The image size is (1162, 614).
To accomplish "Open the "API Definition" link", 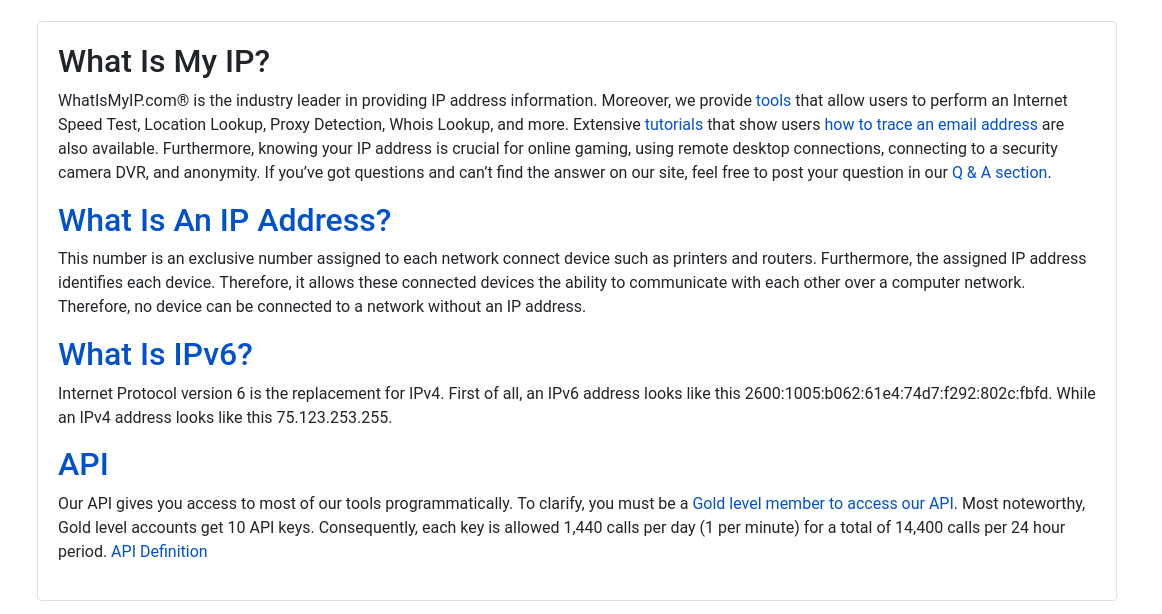I will 159,552.
